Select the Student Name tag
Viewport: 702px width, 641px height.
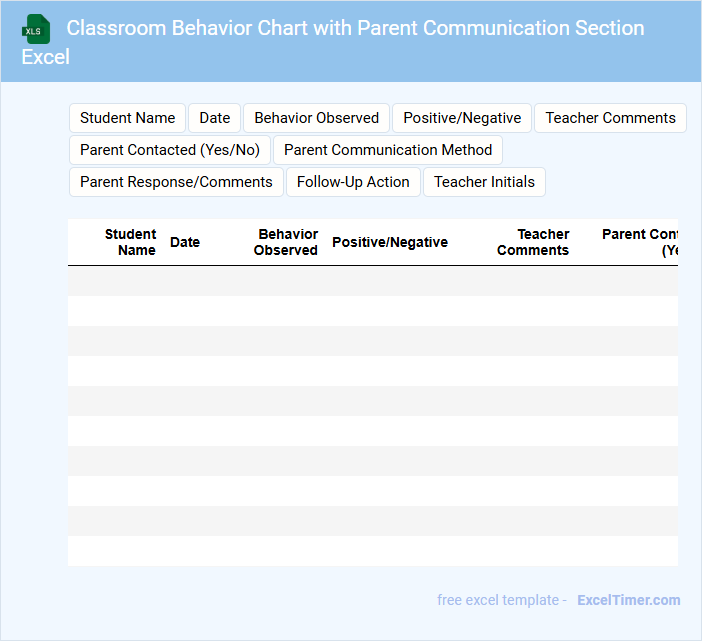tap(127, 118)
